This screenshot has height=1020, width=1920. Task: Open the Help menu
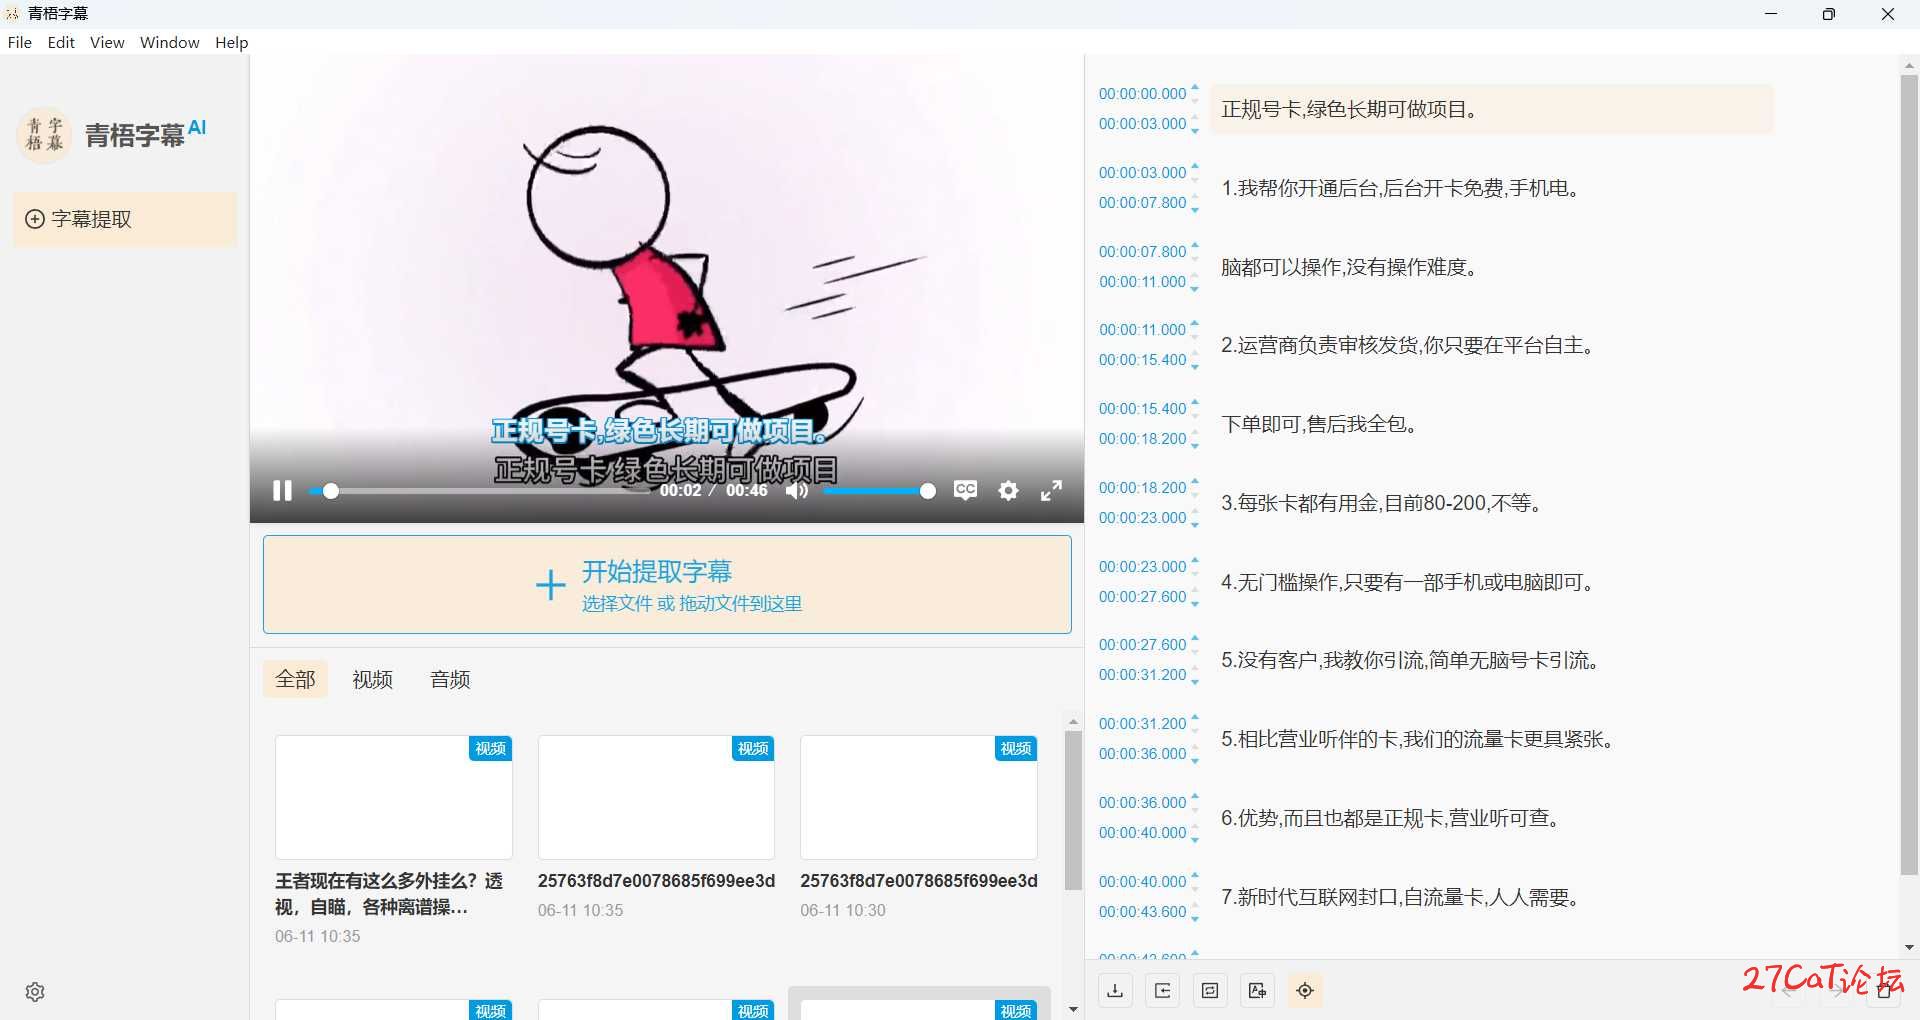[231, 42]
